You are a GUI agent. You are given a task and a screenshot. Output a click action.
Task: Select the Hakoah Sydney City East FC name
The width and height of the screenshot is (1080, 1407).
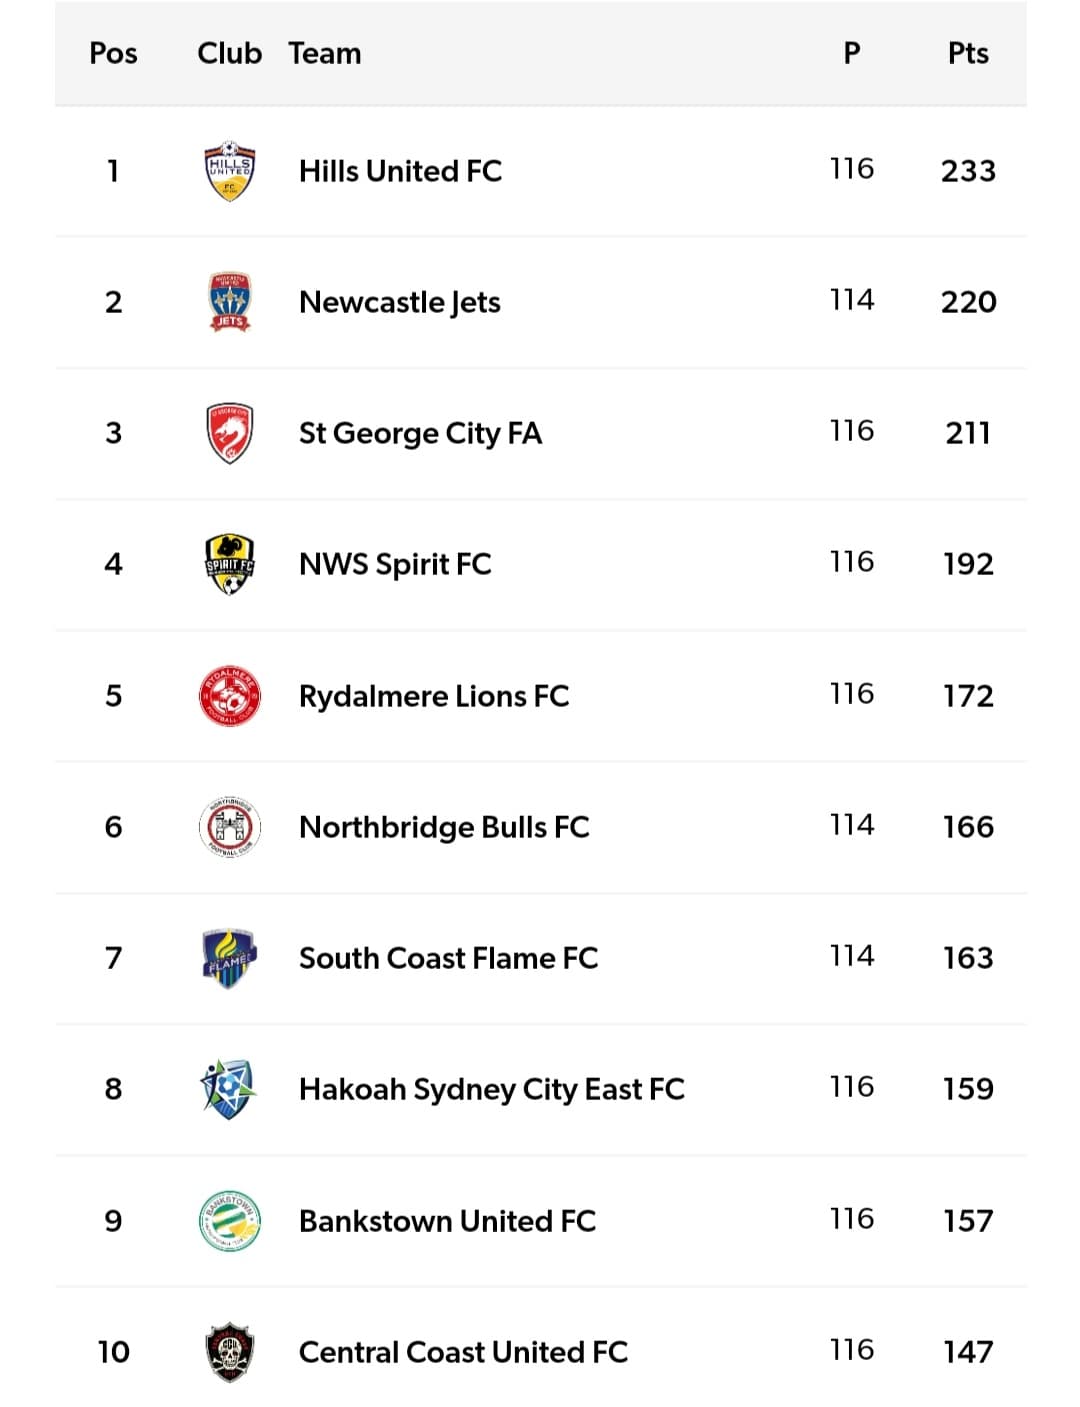pyautogui.click(x=491, y=1089)
